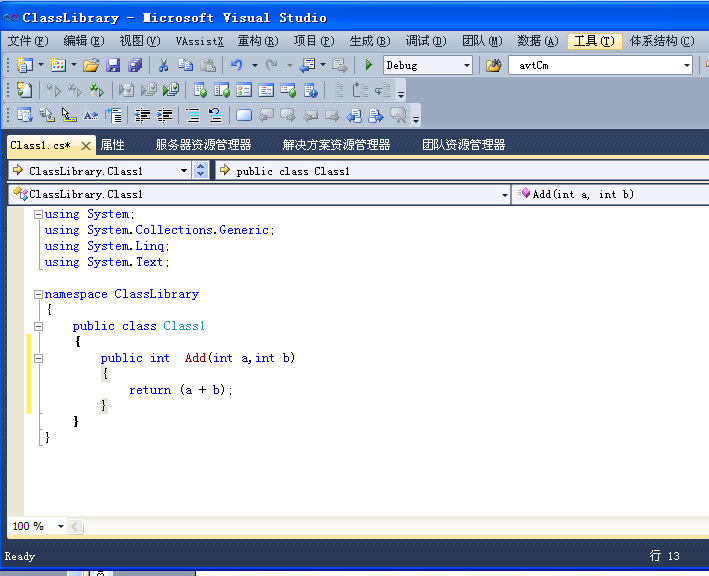Open the 生成(B) build menu
The height and width of the screenshot is (576, 709).
pyautogui.click(x=370, y=41)
